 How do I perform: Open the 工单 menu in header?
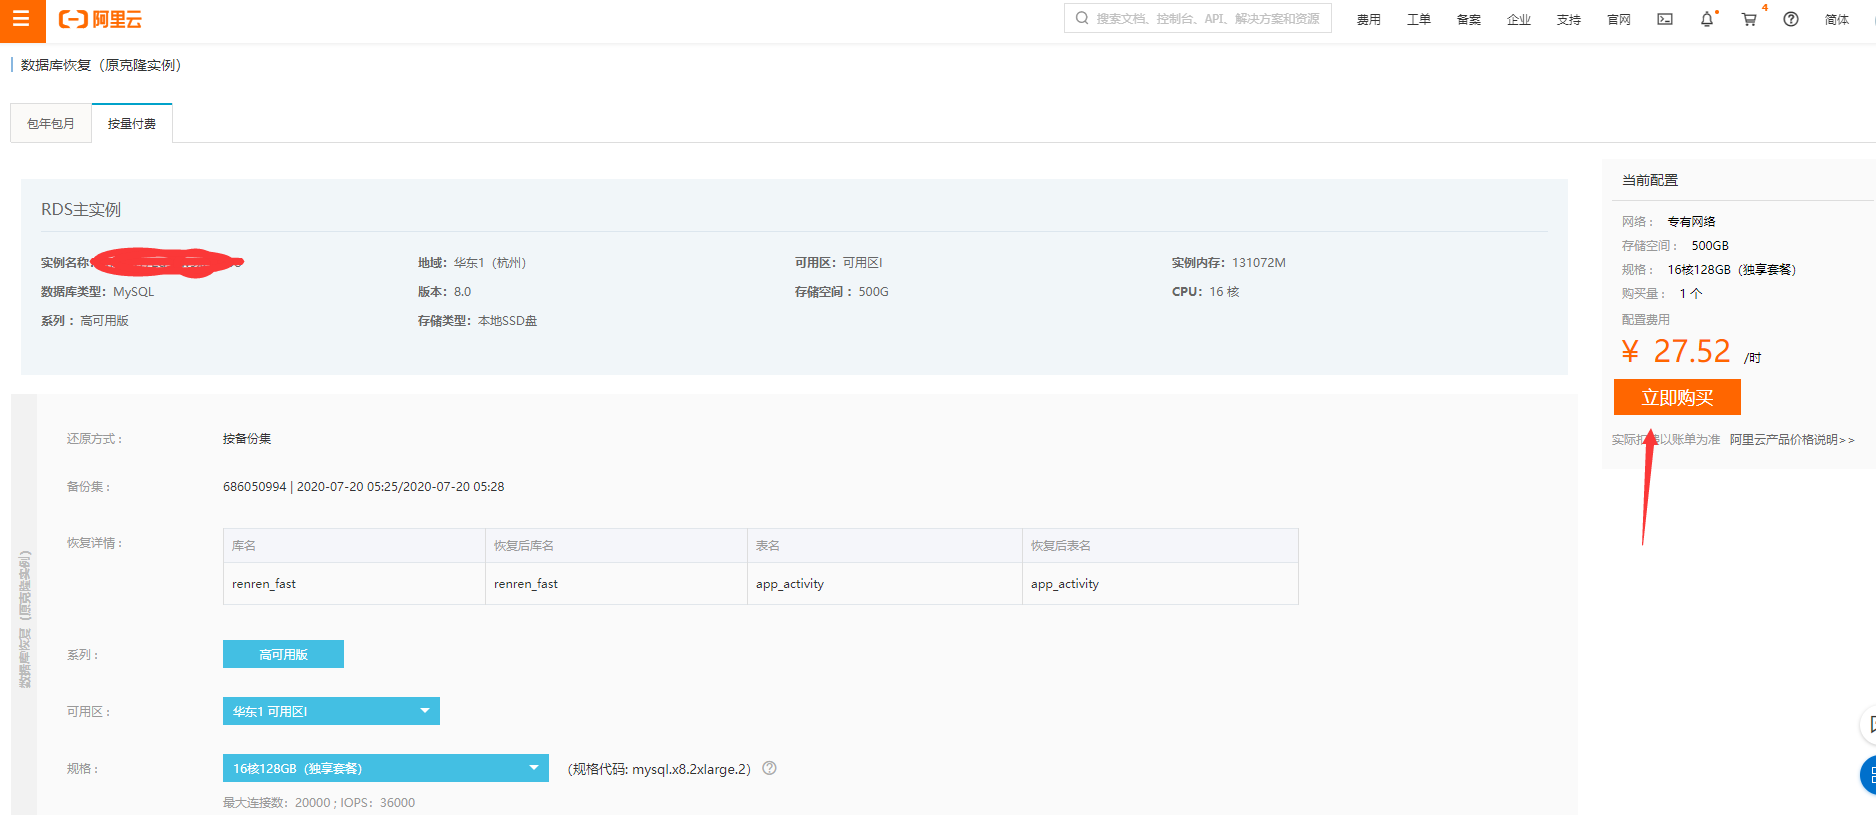(1418, 20)
